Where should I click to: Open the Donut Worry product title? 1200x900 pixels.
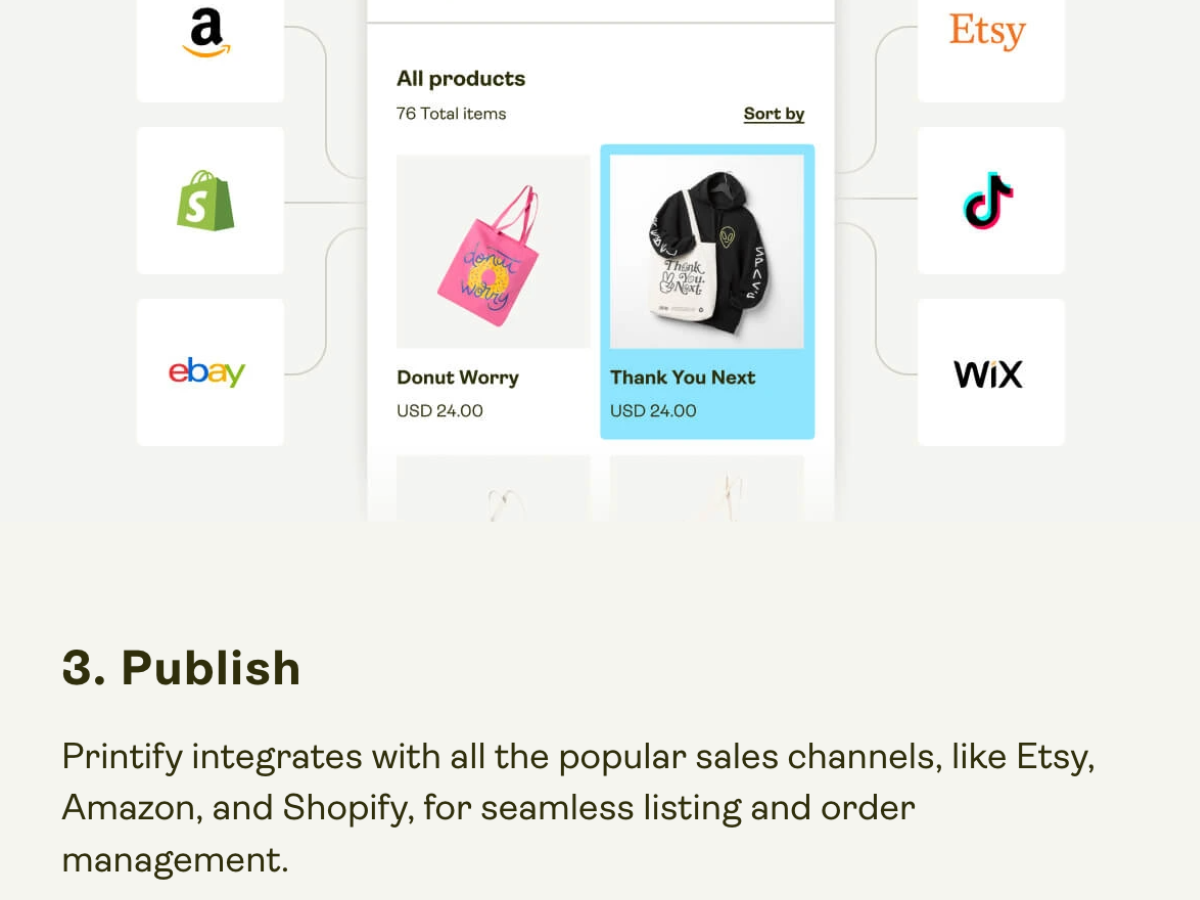click(458, 378)
